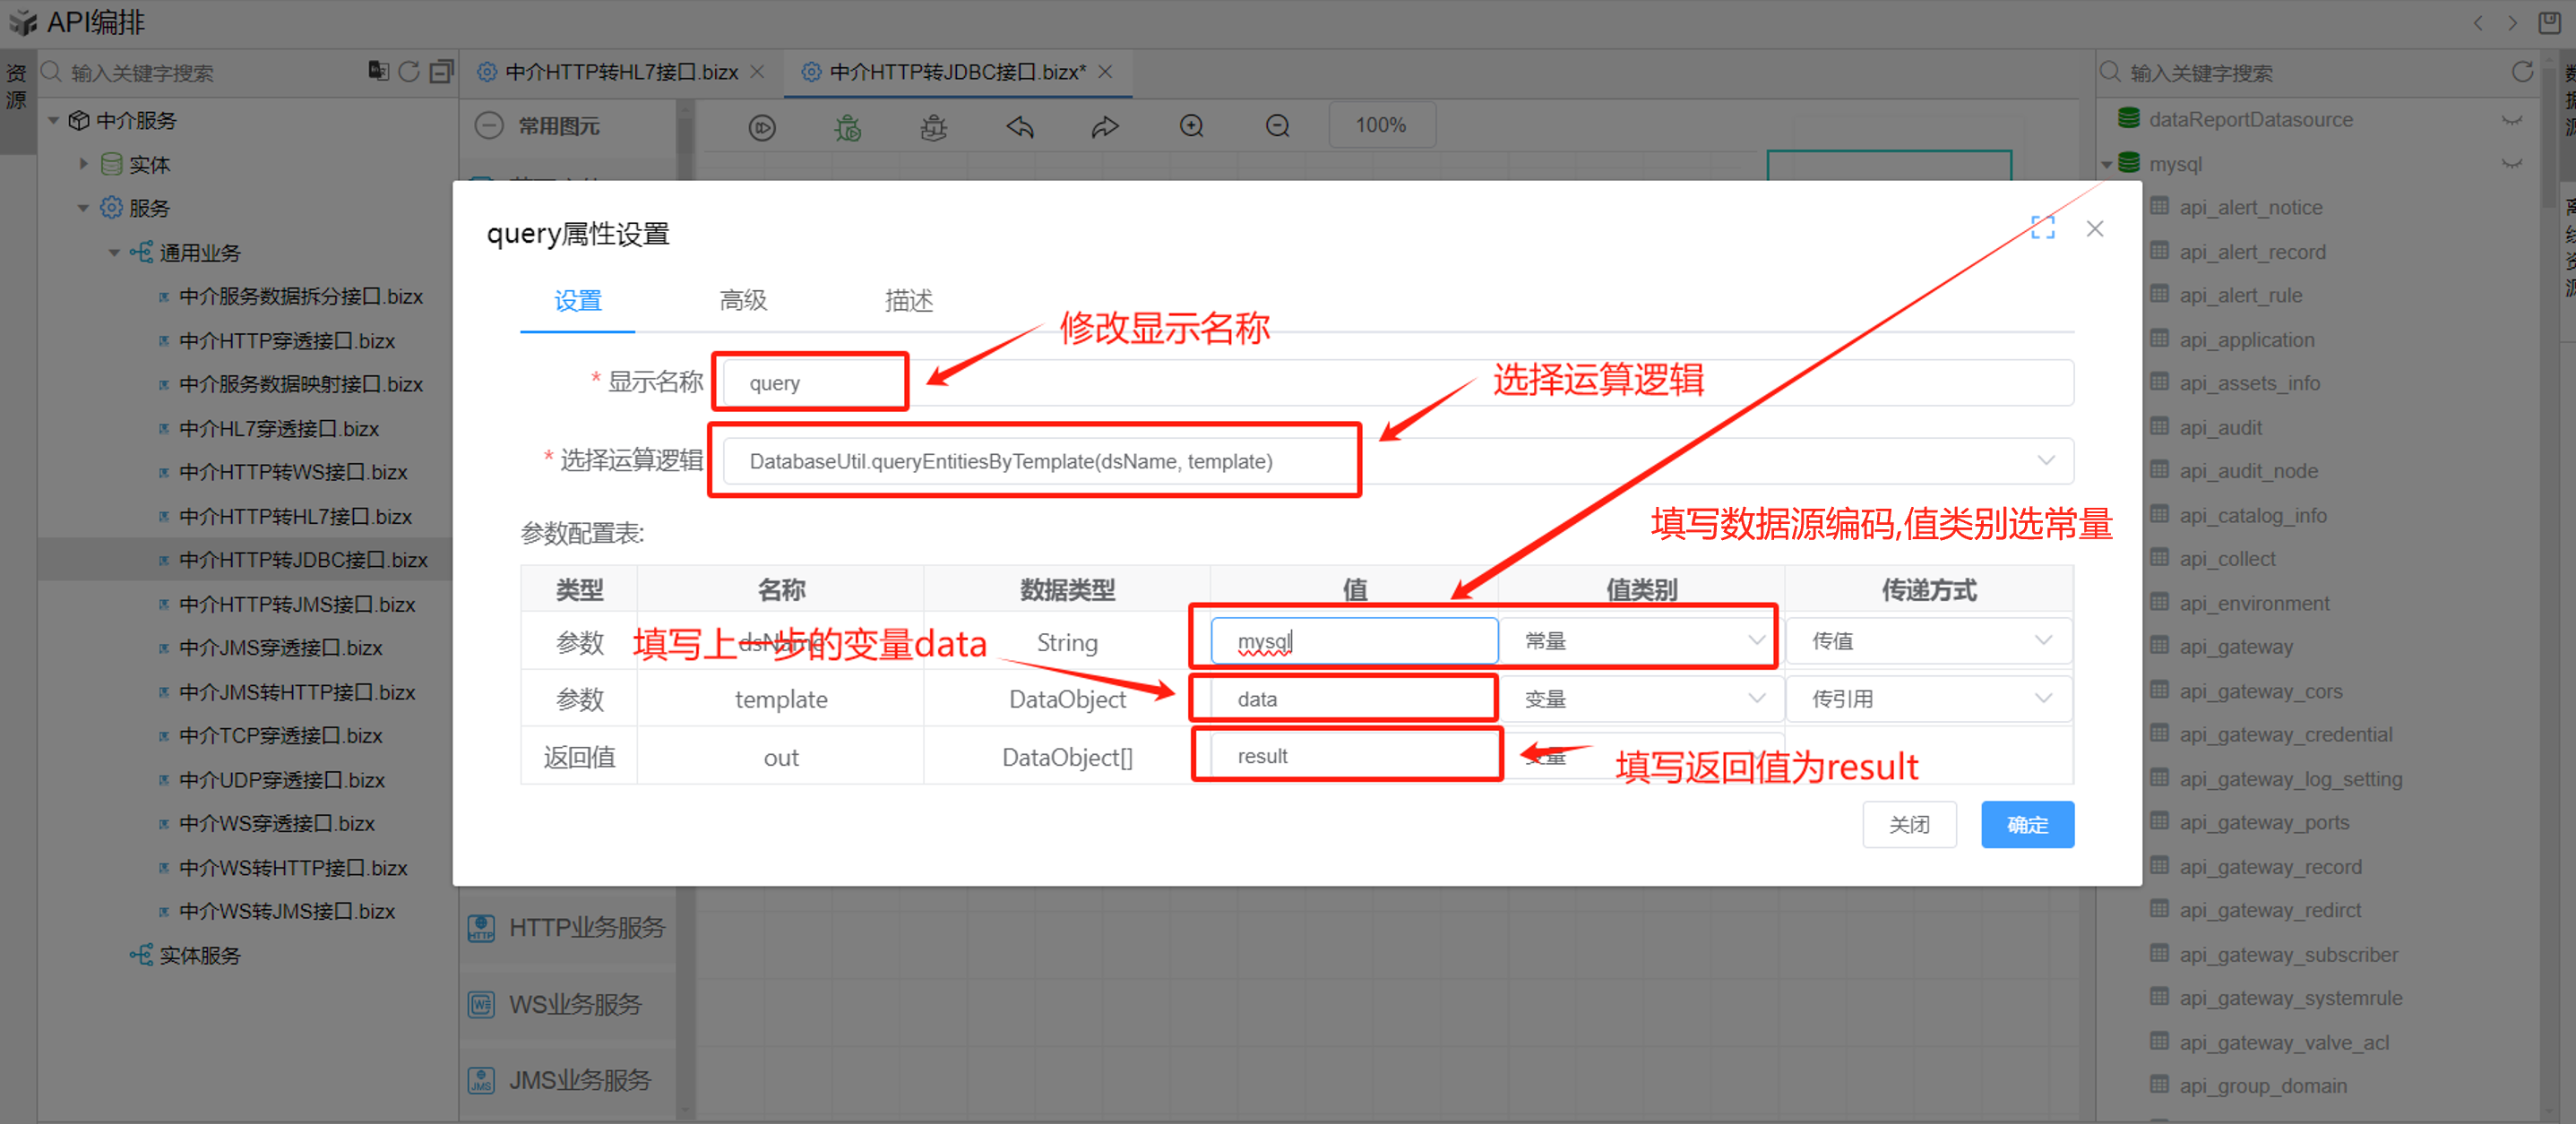Open the 选择运算逻辑 dropdown

pos(2045,461)
